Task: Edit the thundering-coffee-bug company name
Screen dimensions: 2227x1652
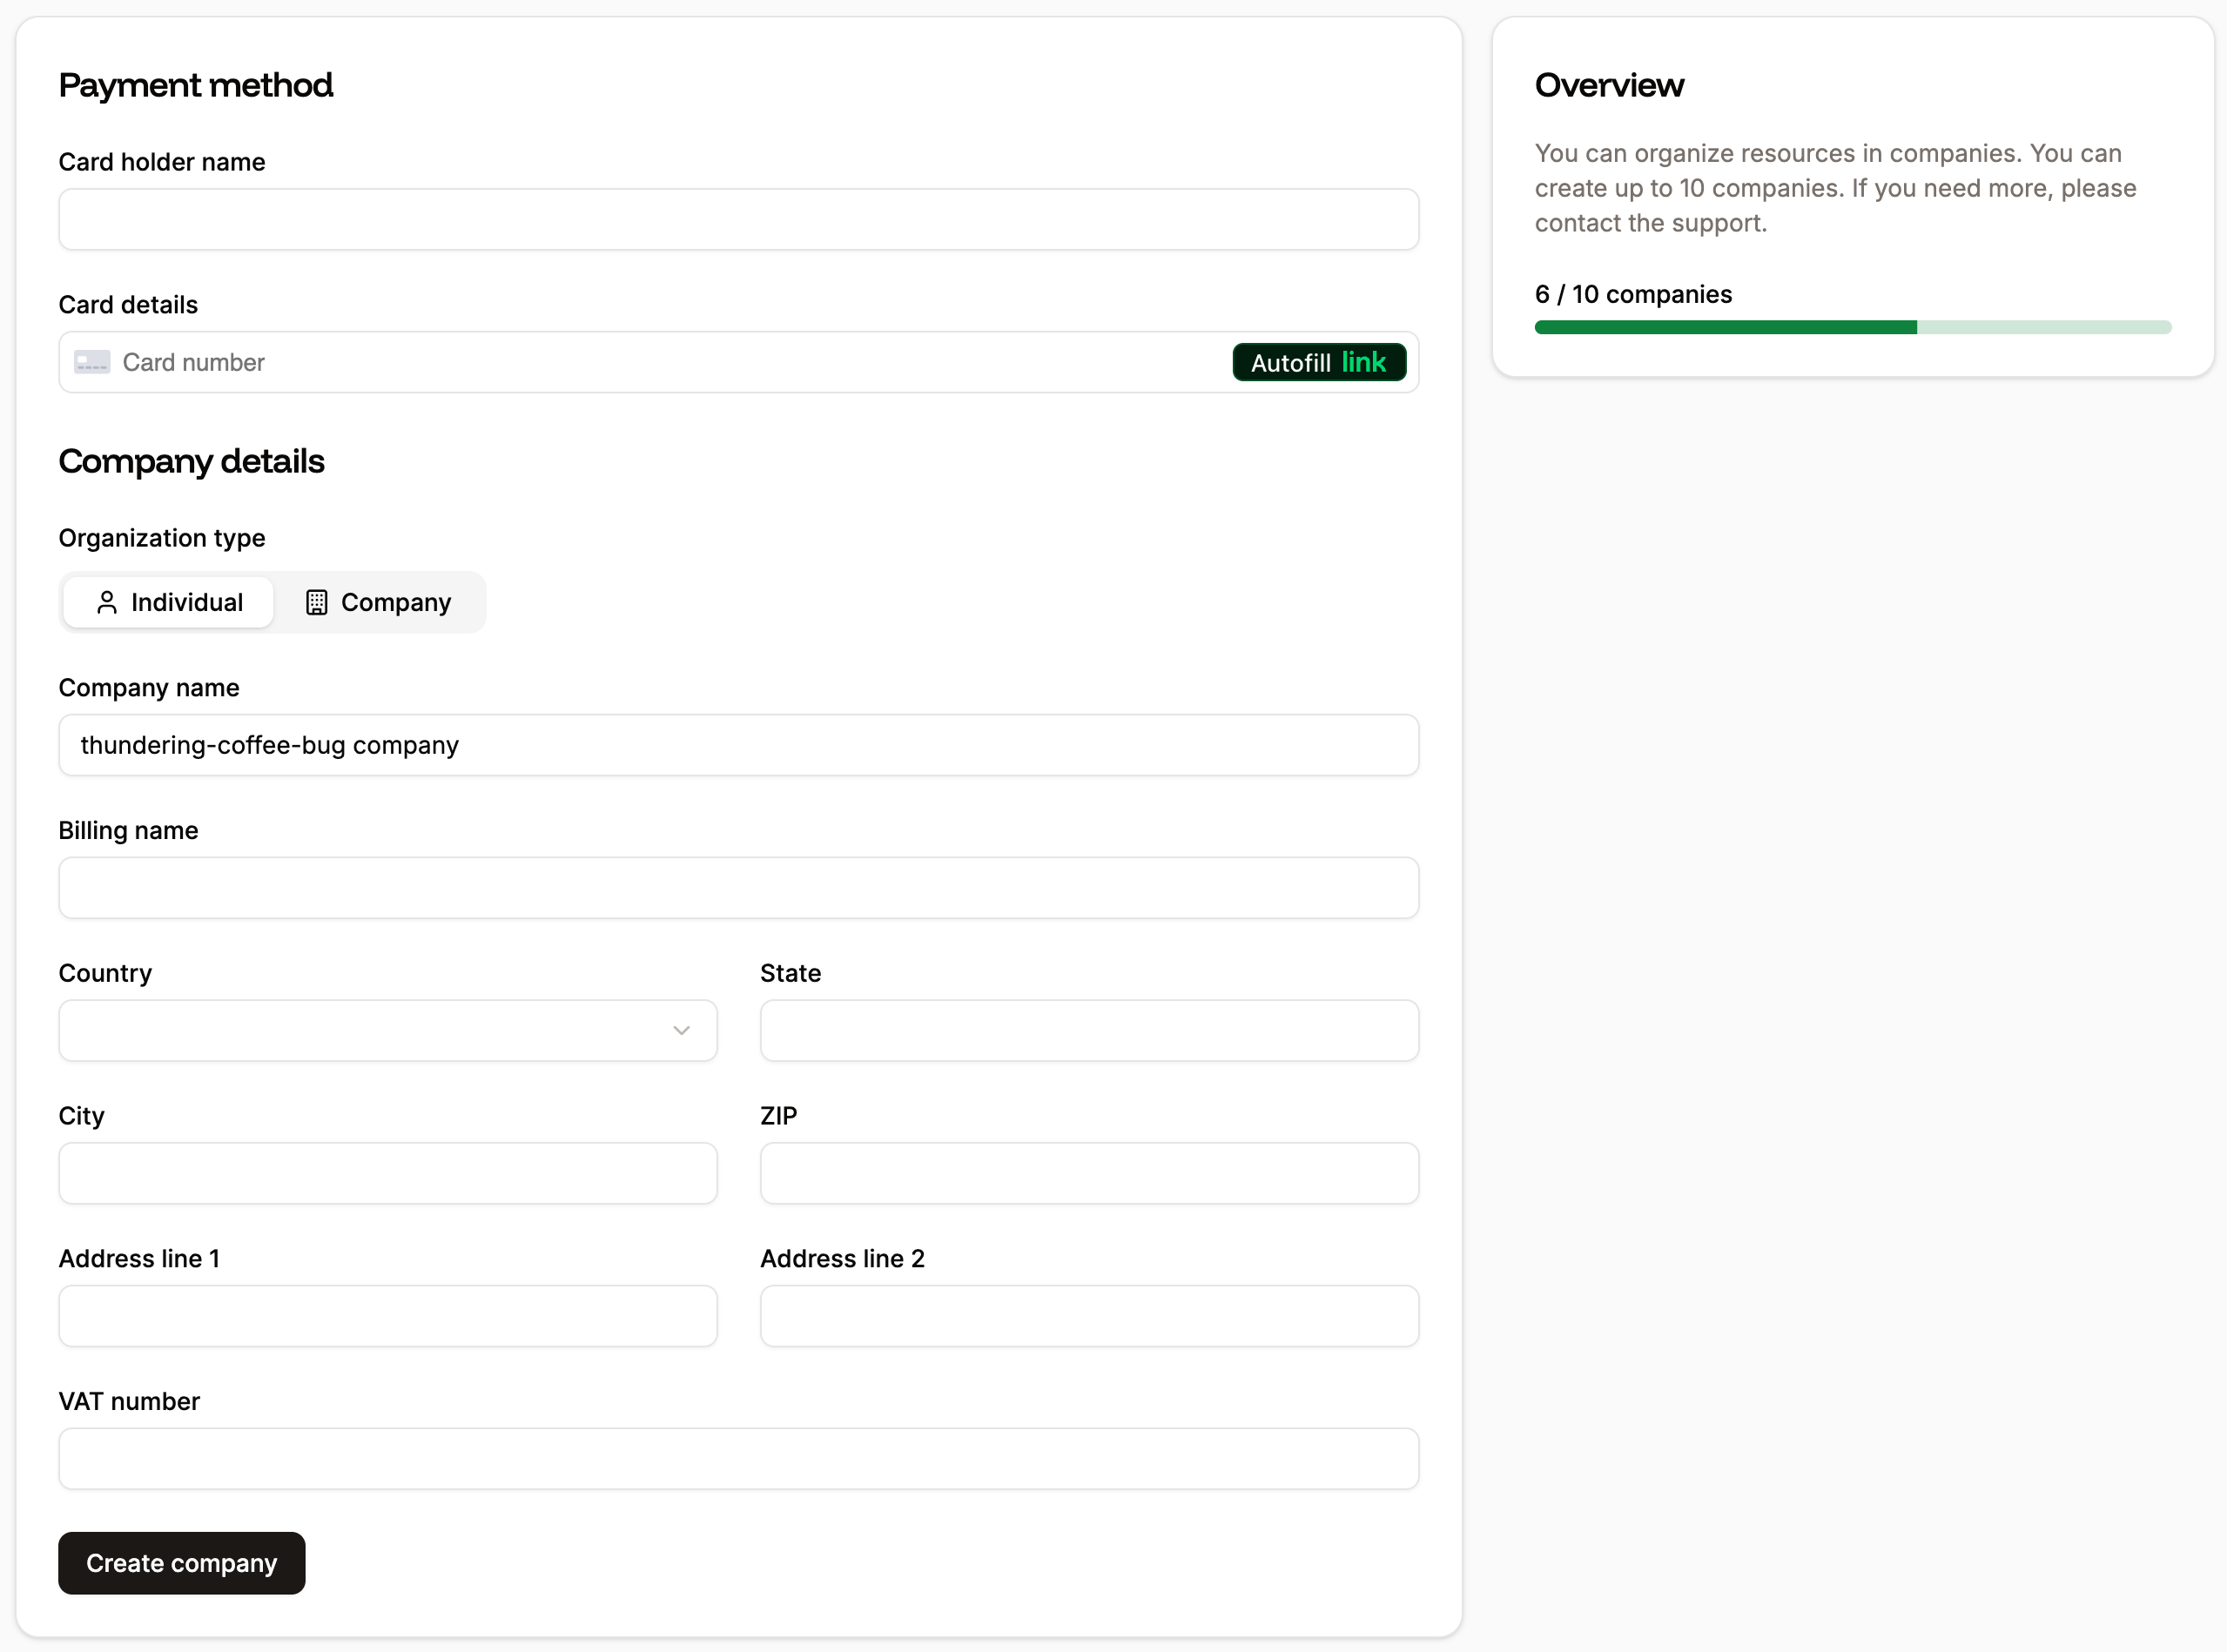Action: point(738,745)
